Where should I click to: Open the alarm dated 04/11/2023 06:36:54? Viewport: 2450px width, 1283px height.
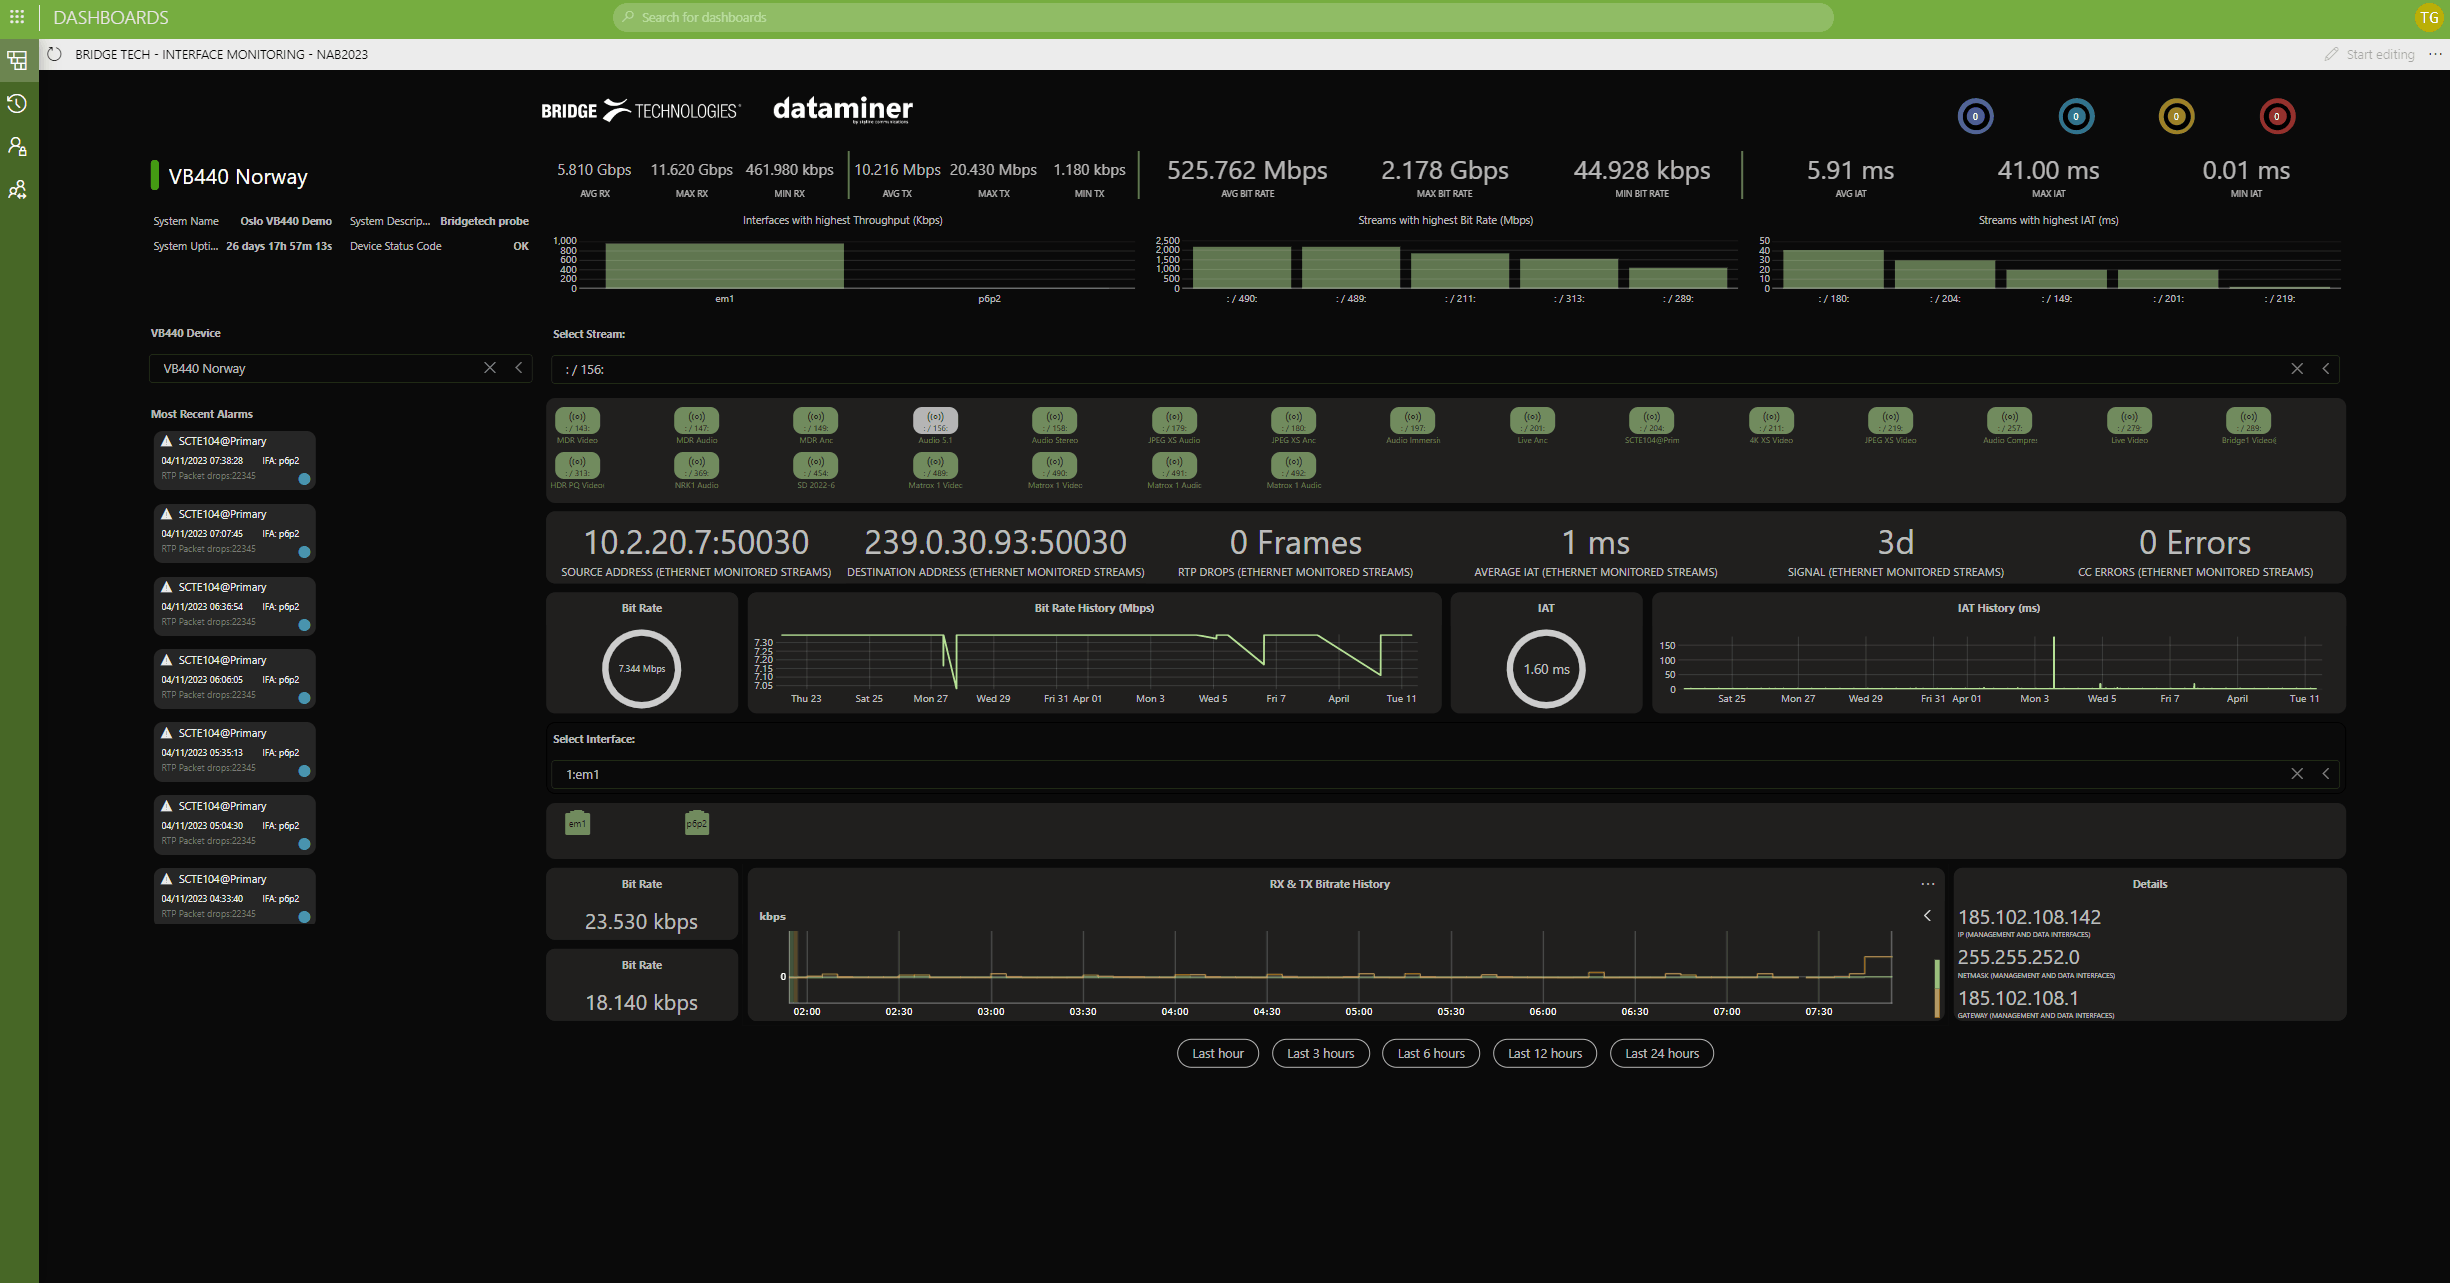(235, 605)
